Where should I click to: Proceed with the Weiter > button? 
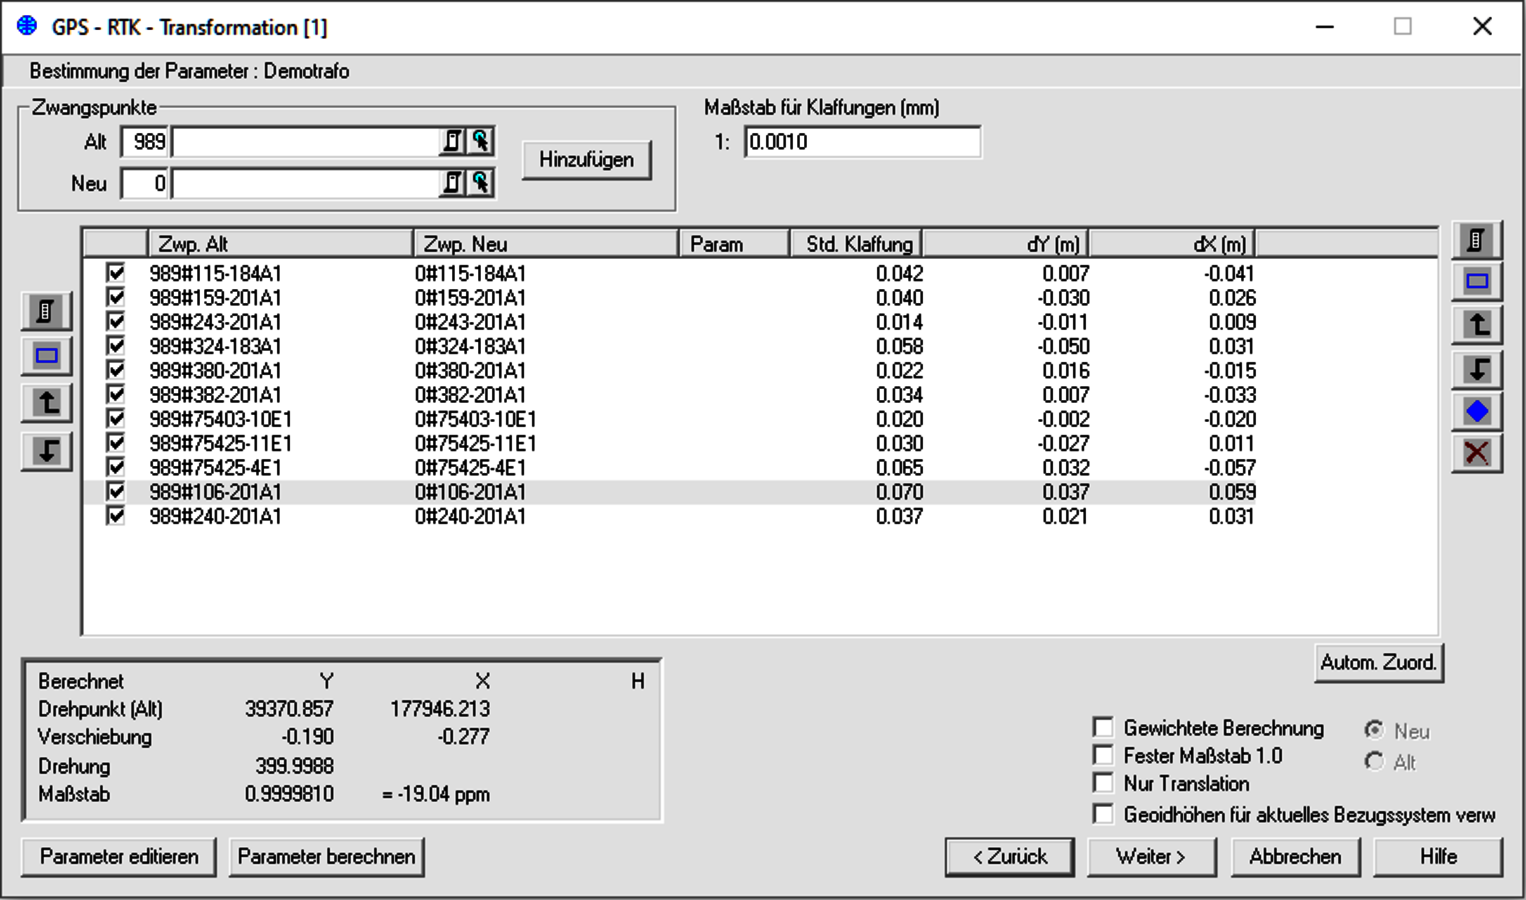click(x=1151, y=857)
